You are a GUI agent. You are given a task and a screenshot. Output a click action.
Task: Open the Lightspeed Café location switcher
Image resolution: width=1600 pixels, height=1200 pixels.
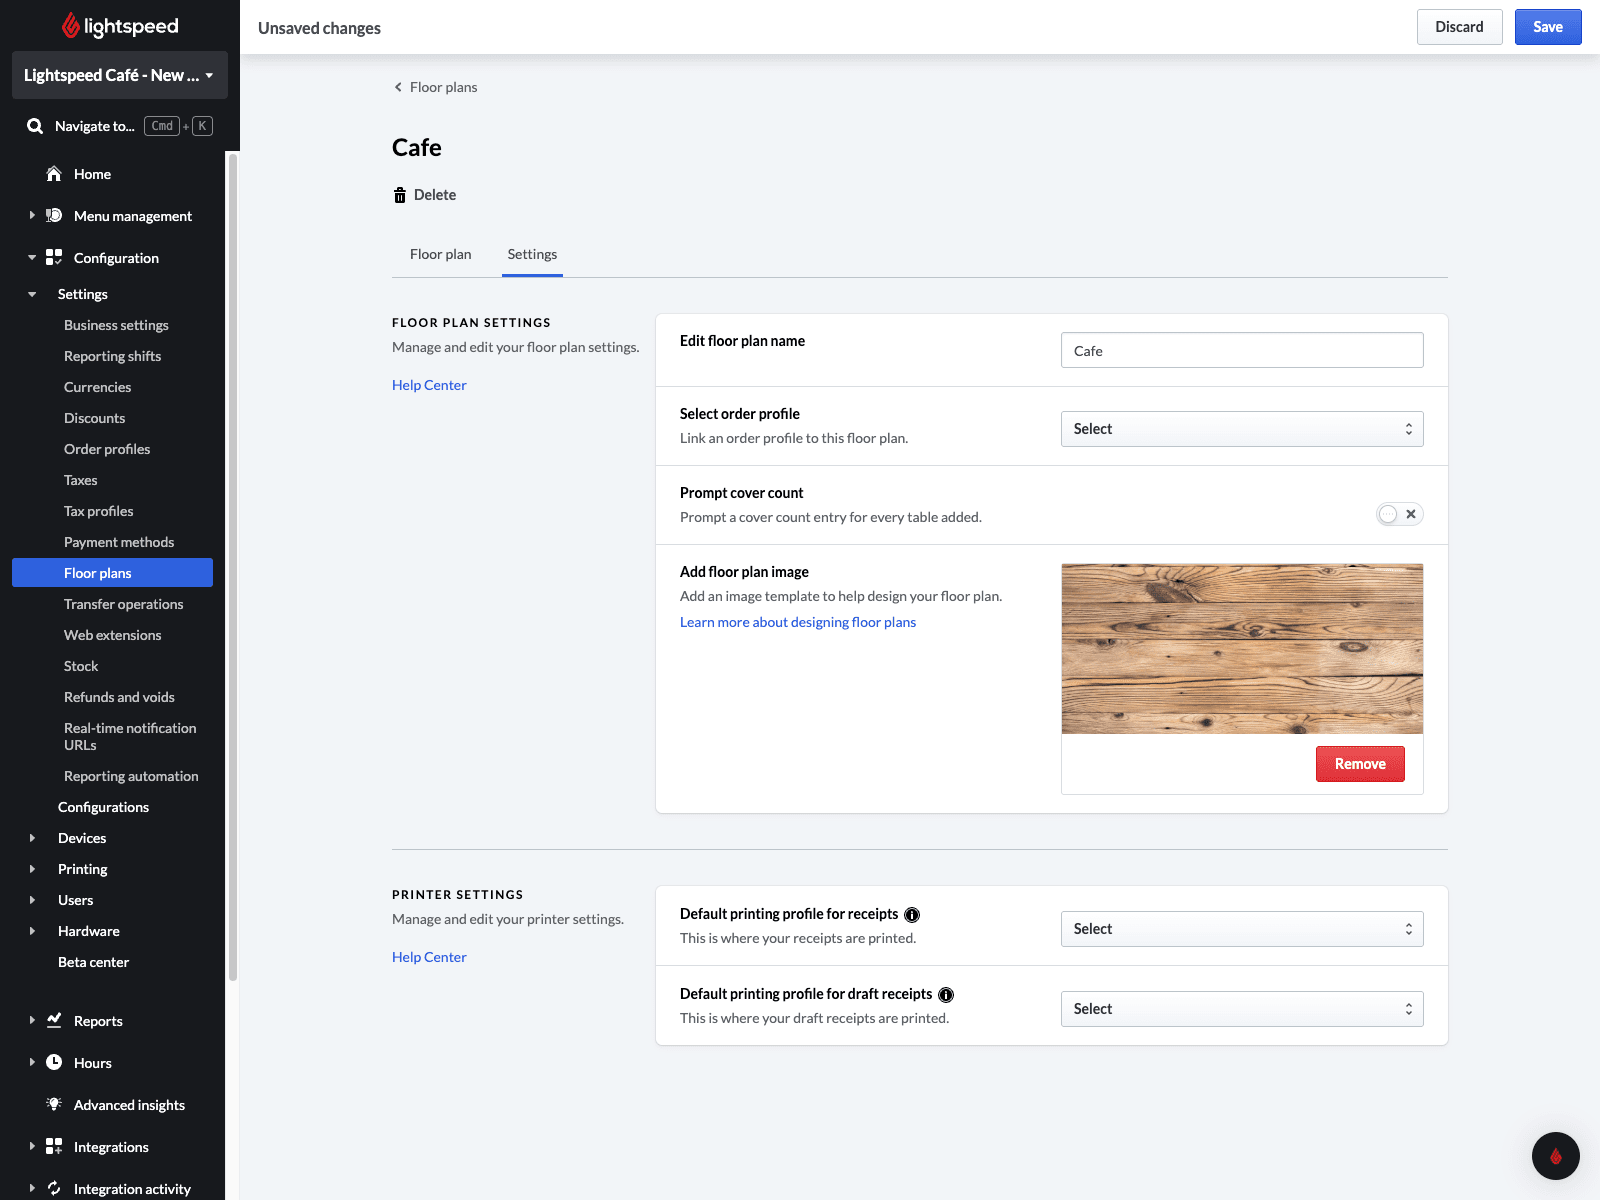tap(119, 75)
